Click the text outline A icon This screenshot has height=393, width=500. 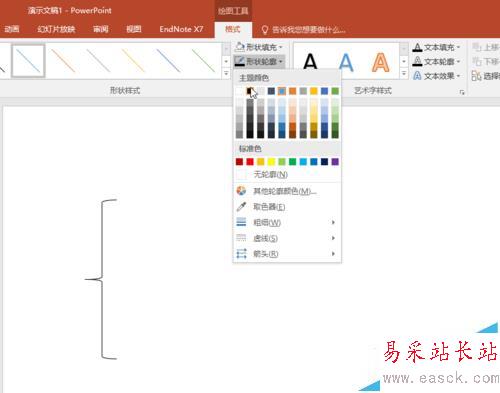pos(417,62)
